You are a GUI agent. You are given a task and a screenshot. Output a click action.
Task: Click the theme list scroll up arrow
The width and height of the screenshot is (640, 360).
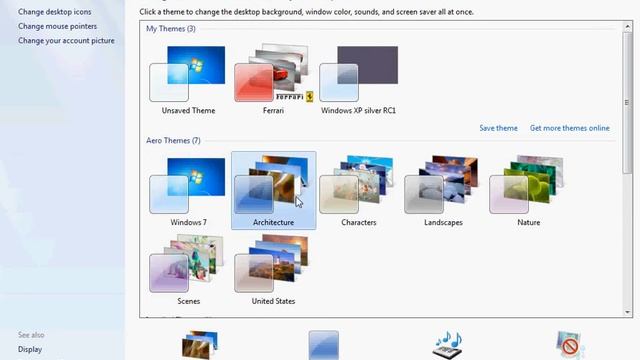pos(627,27)
